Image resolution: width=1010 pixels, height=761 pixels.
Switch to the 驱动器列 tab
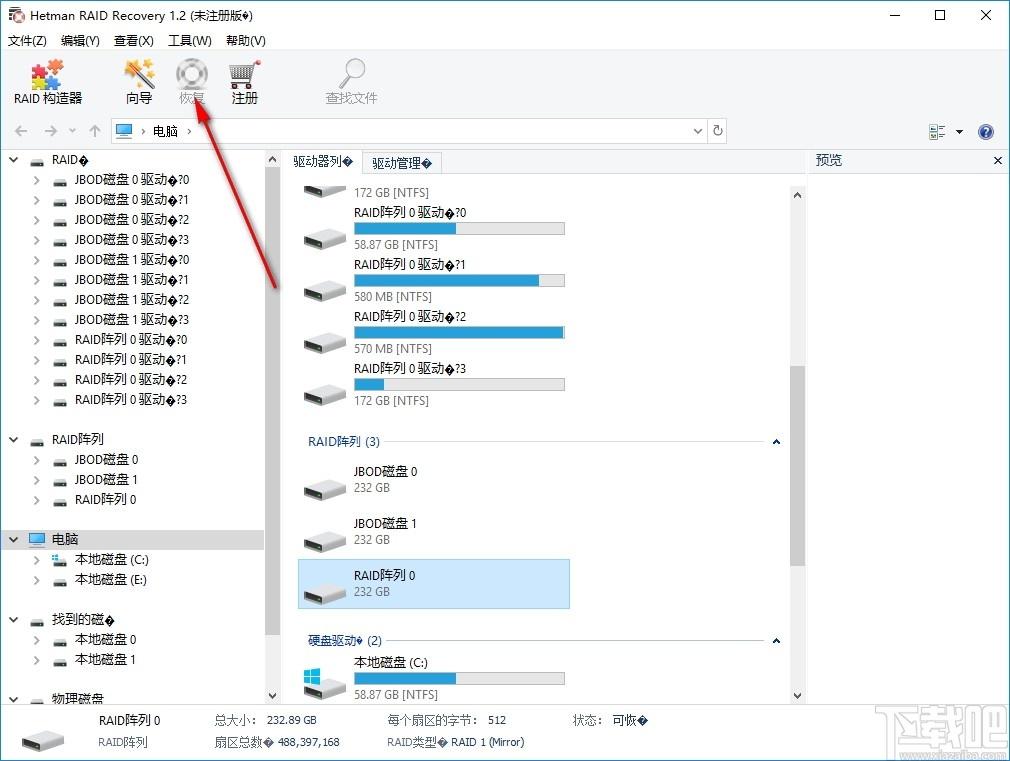(x=323, y=162)
